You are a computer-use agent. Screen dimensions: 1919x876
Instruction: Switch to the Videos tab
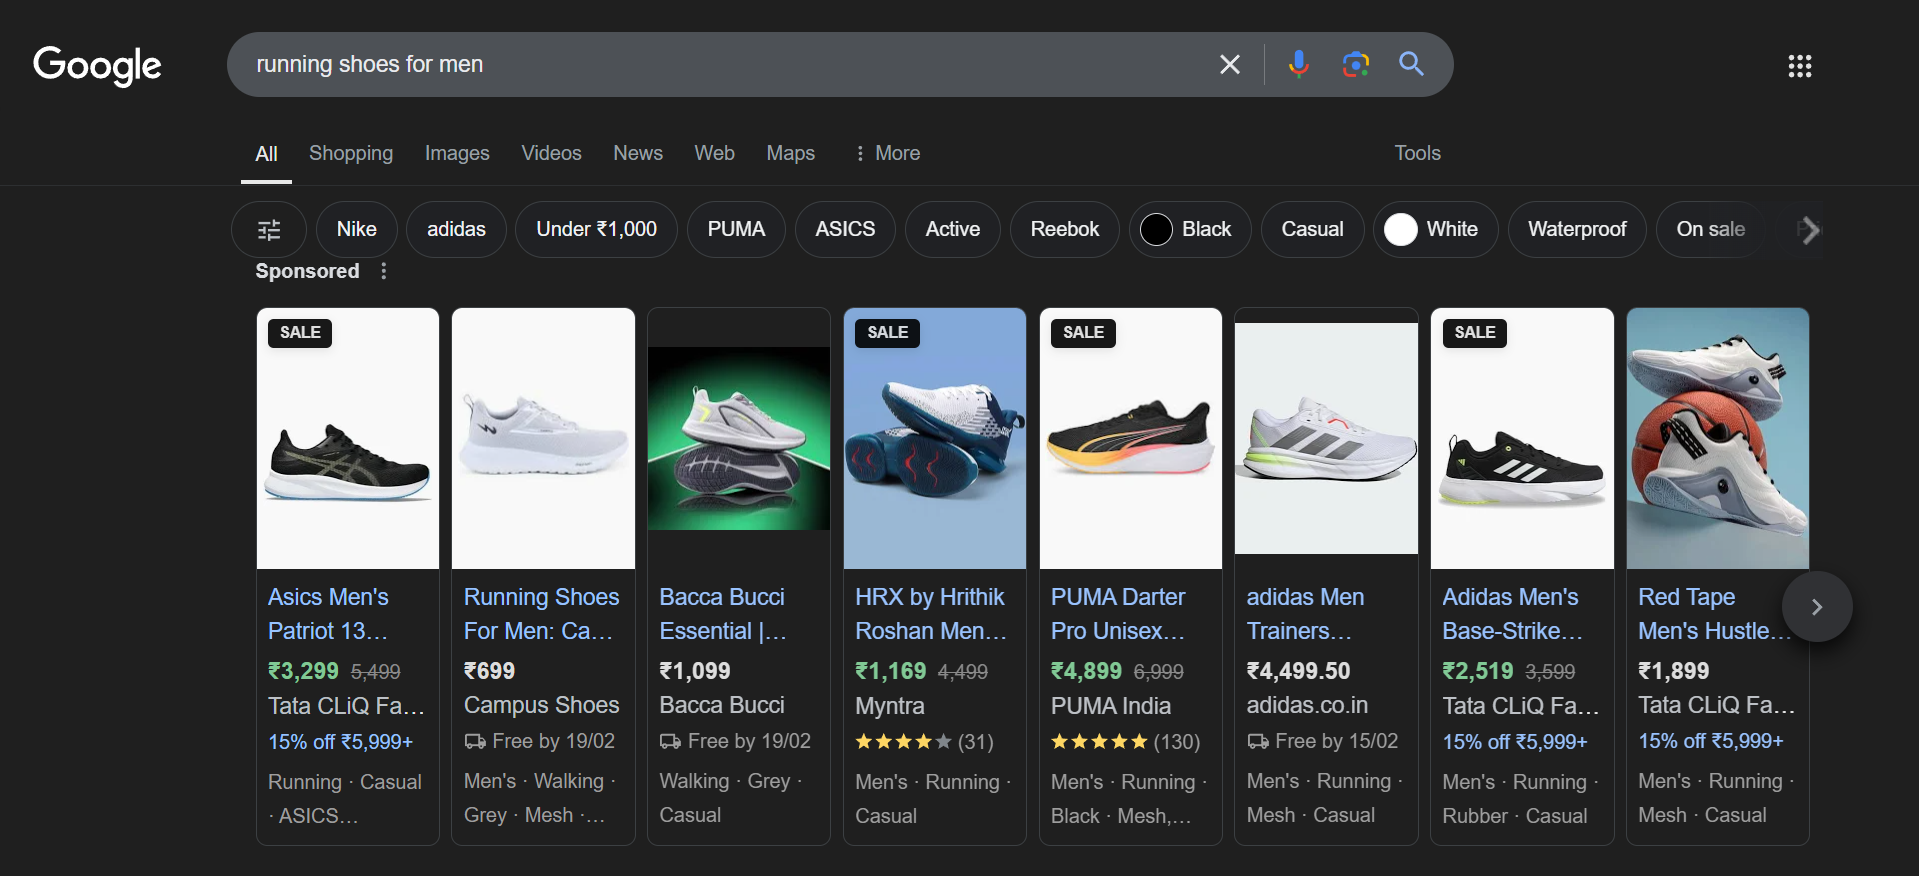pos(551,153)
